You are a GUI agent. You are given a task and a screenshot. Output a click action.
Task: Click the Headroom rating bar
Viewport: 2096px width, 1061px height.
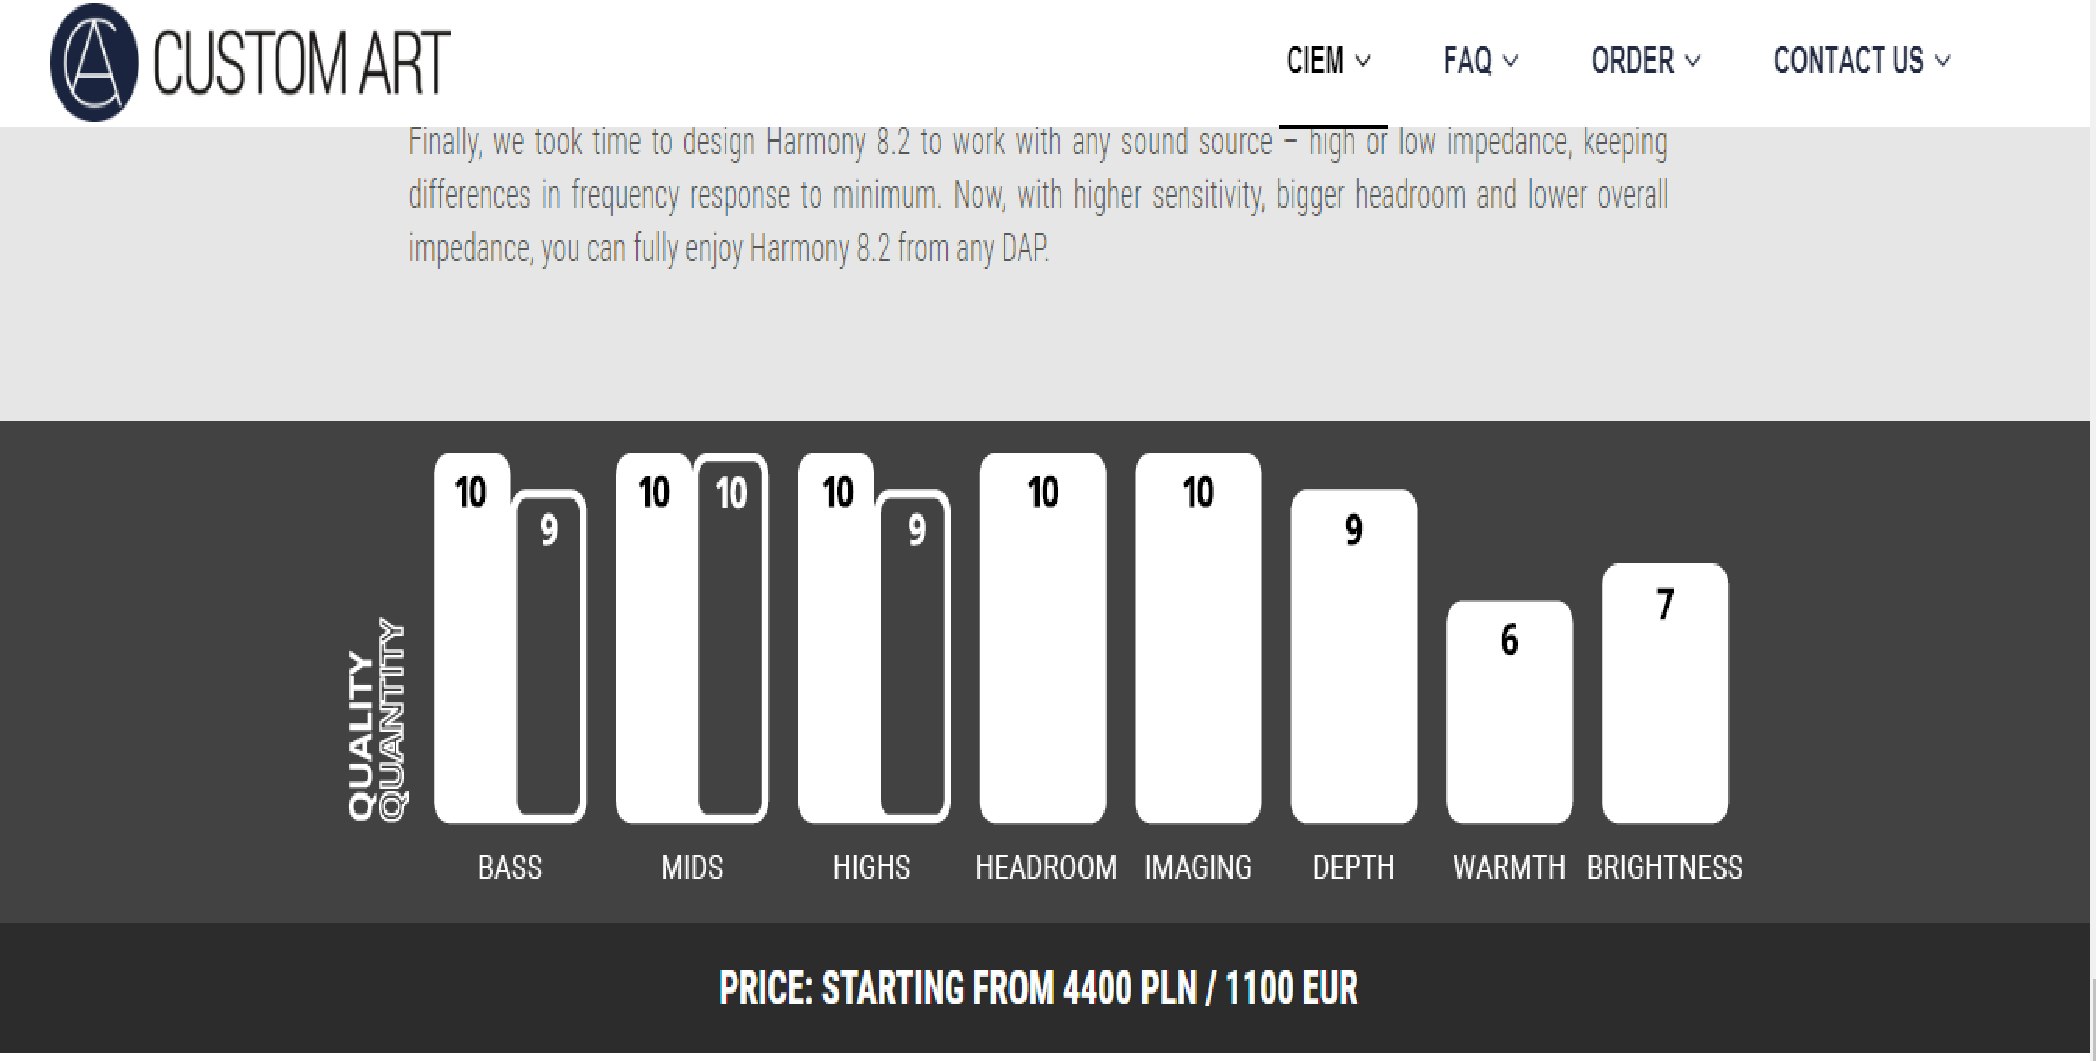coord(1043,640)
